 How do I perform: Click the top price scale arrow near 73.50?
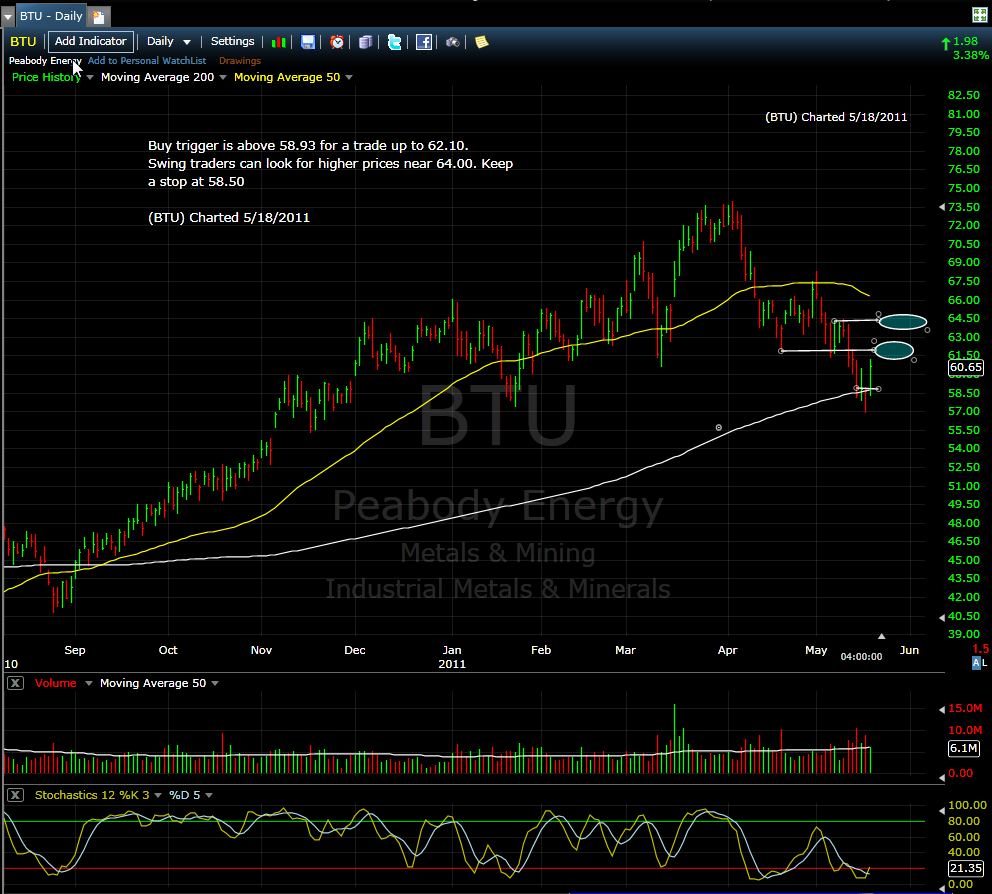point(942,207)
